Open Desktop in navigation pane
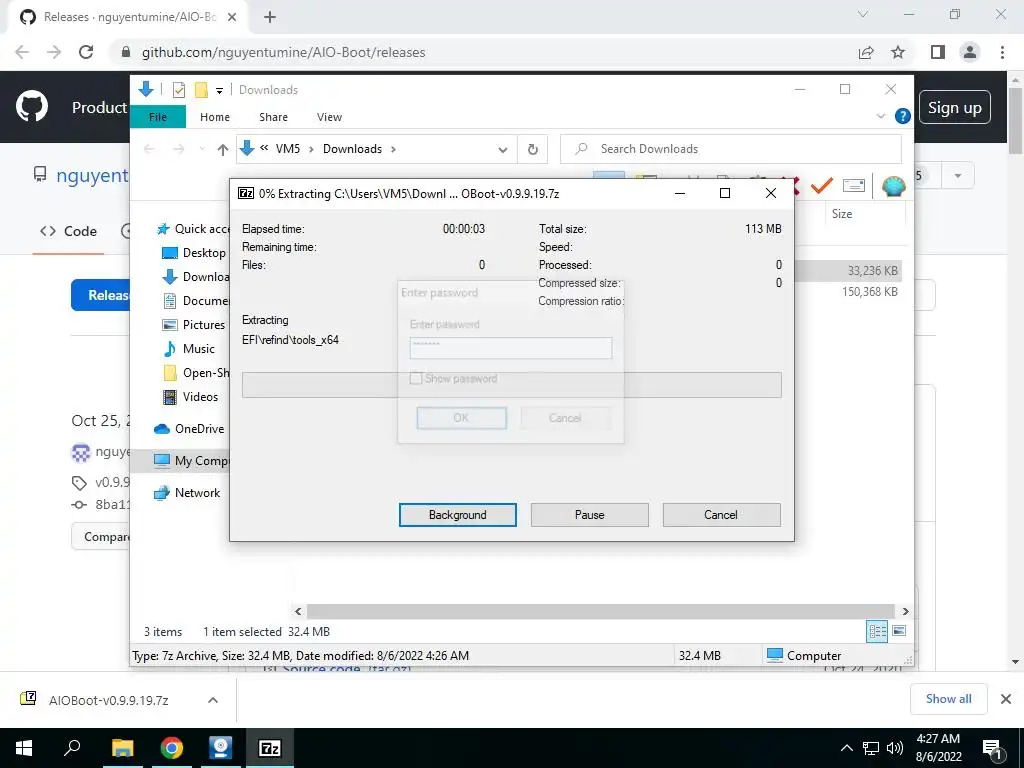The image size is (1024, 768). coord(195,253)
